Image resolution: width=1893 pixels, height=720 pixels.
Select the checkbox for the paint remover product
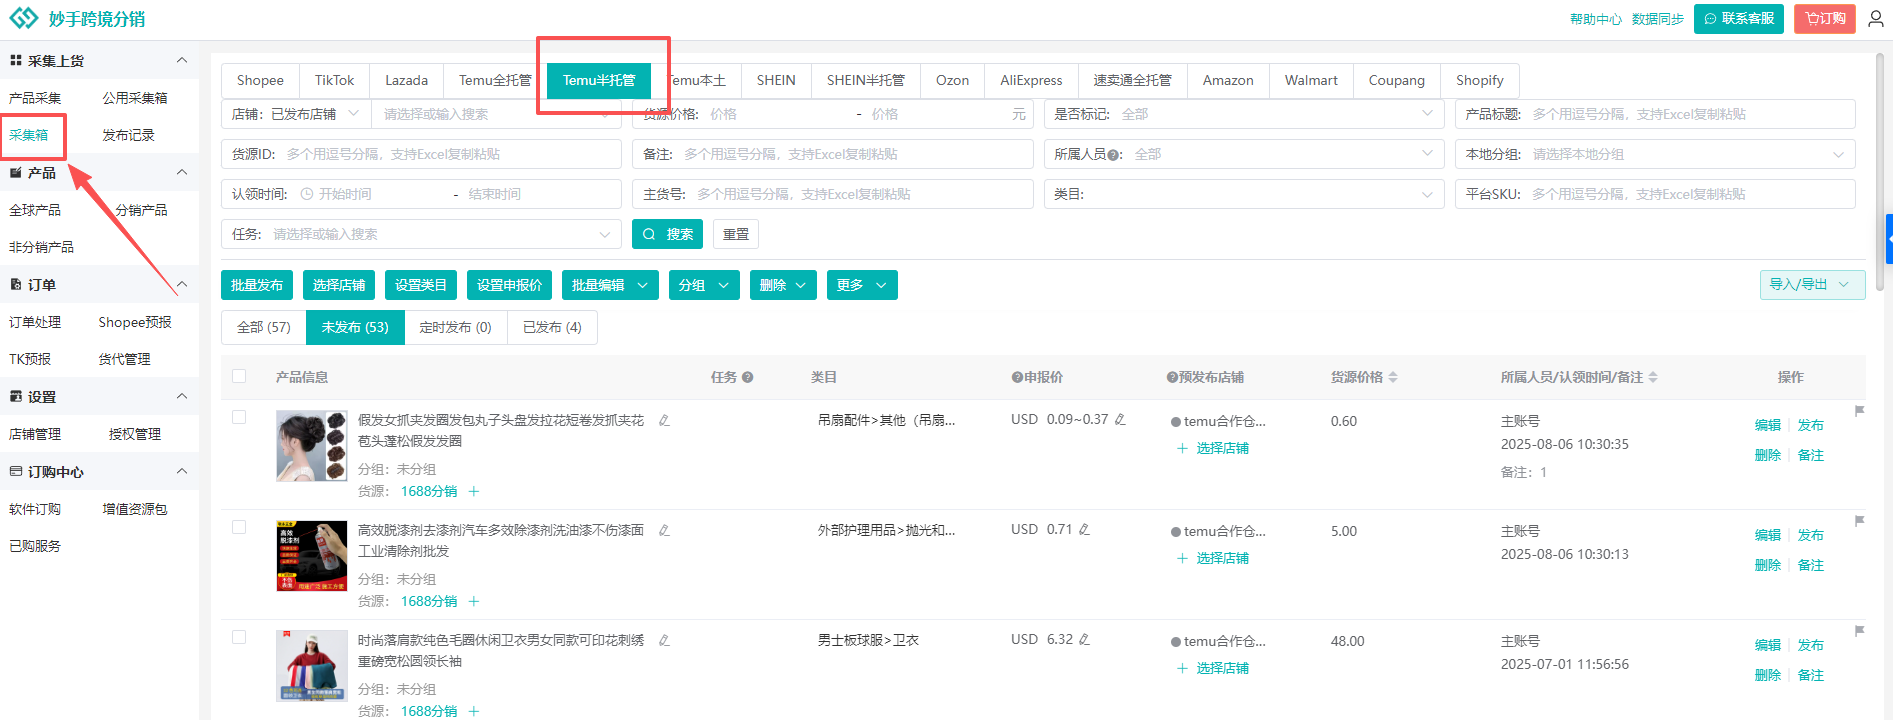[x=239, y=527]
